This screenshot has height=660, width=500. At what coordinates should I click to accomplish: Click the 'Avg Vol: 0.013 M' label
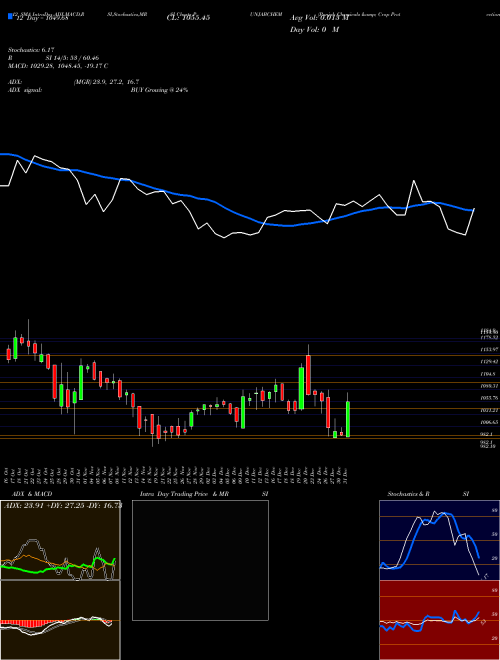click(x=319, y=18)
